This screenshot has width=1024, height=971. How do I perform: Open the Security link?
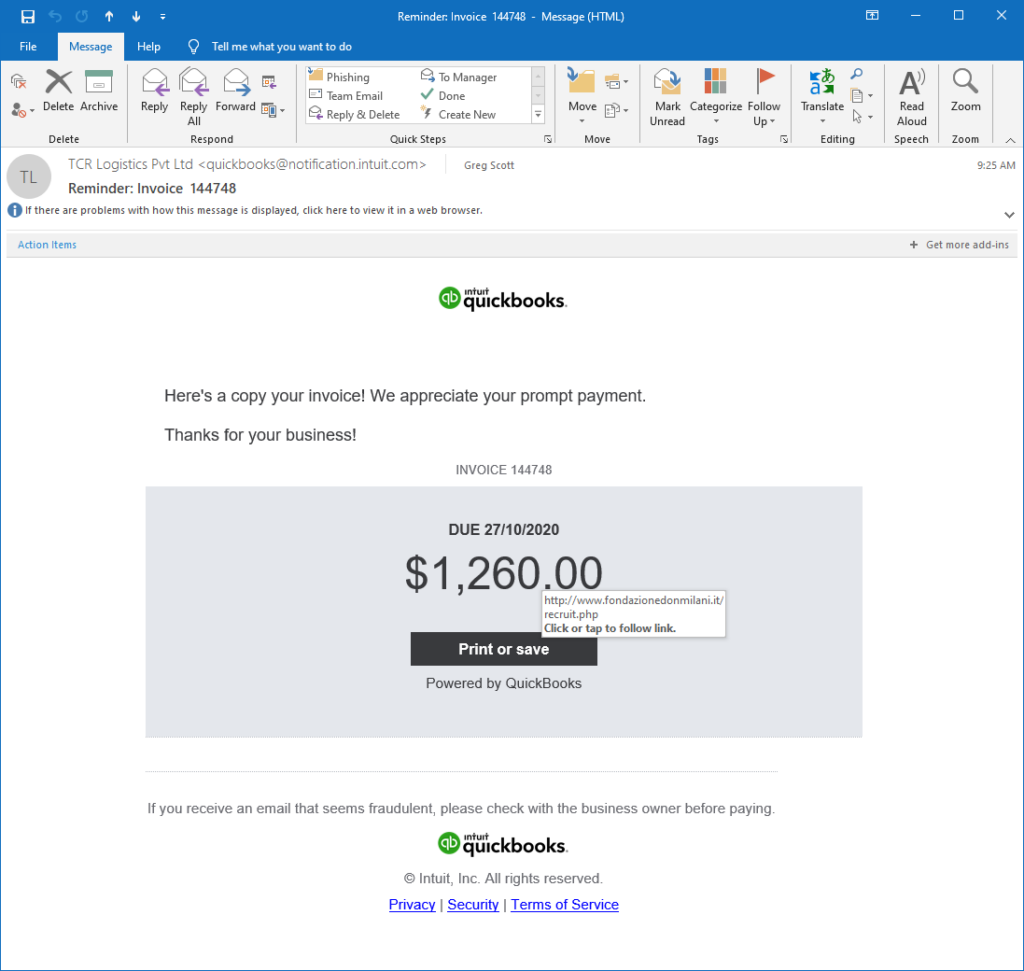(473, 904)
